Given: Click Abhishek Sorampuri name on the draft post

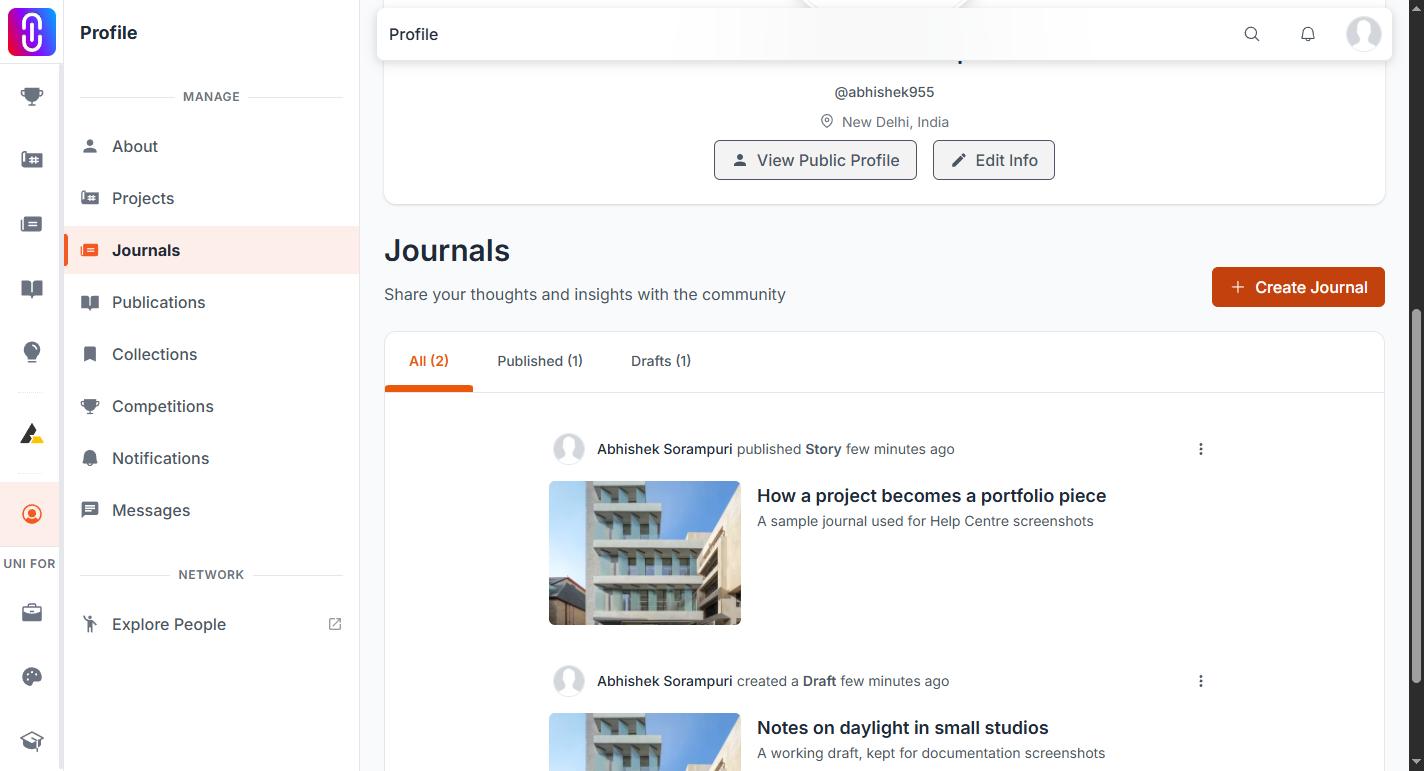Looking at the screenshot, I should click(664, 681).
